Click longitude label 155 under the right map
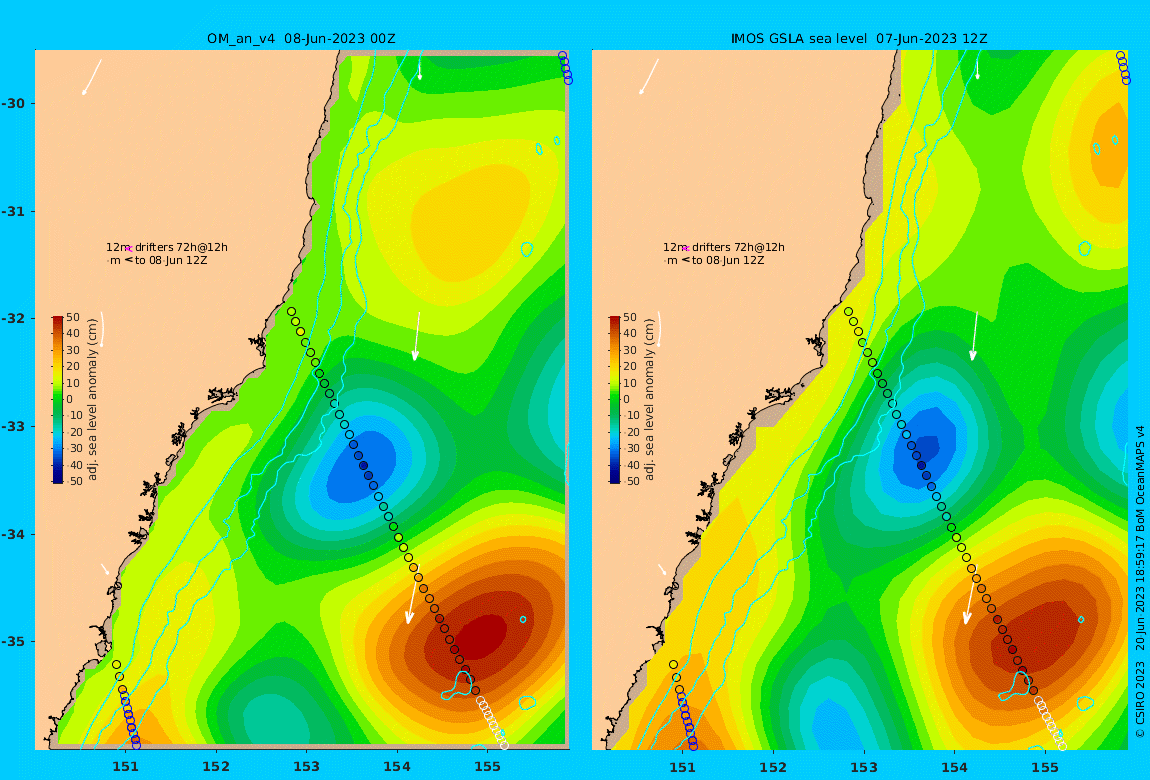Screen dimensions: 1150x780 tap(1044, 767)
